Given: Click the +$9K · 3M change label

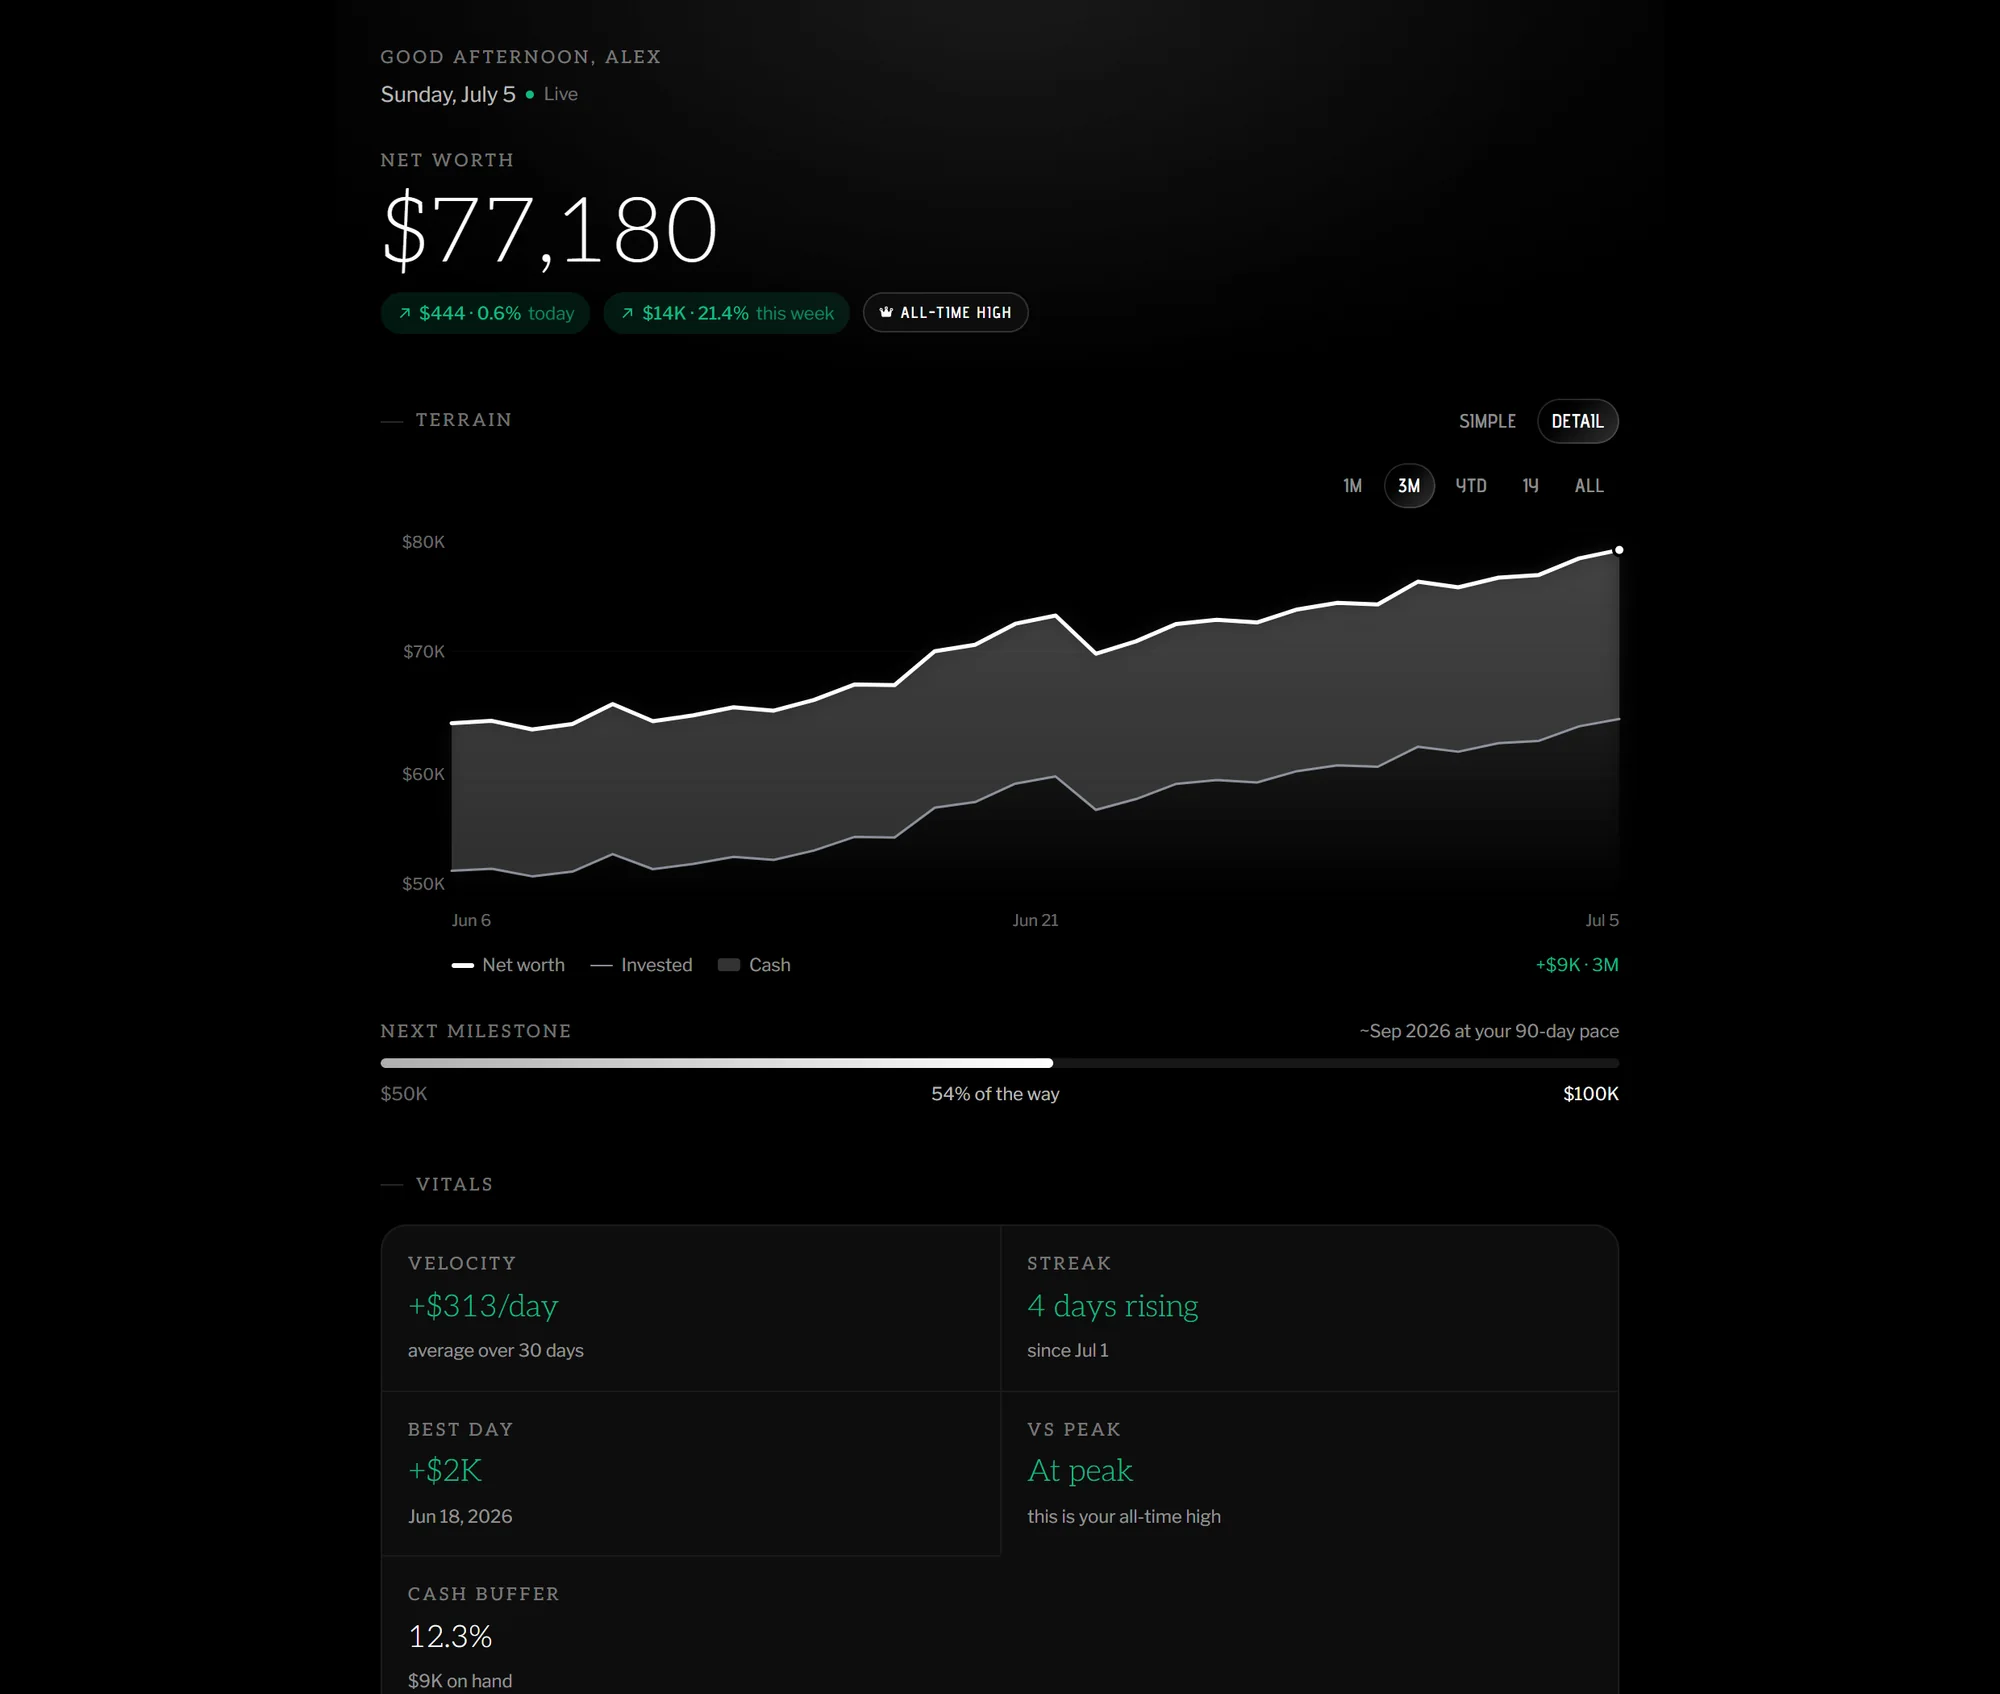Looking at the screenshot, I should pos(1577,965).
